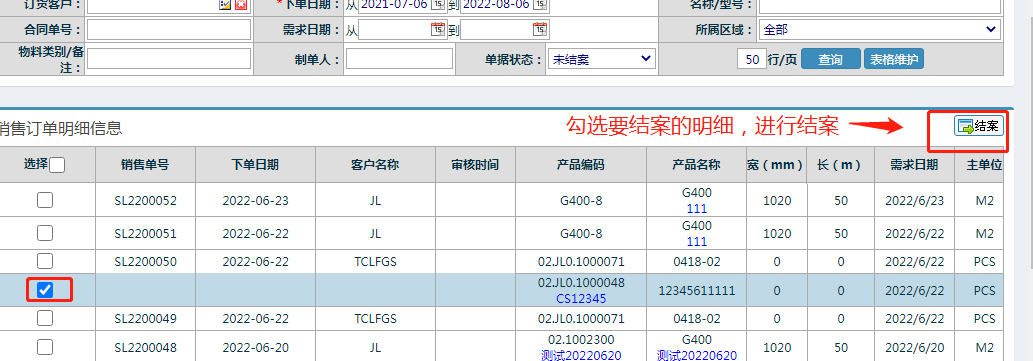Open the 单据状态 dropdown showing 未结案
The width and height of the screenshot is (1033, 361).
tap(601, 59)
